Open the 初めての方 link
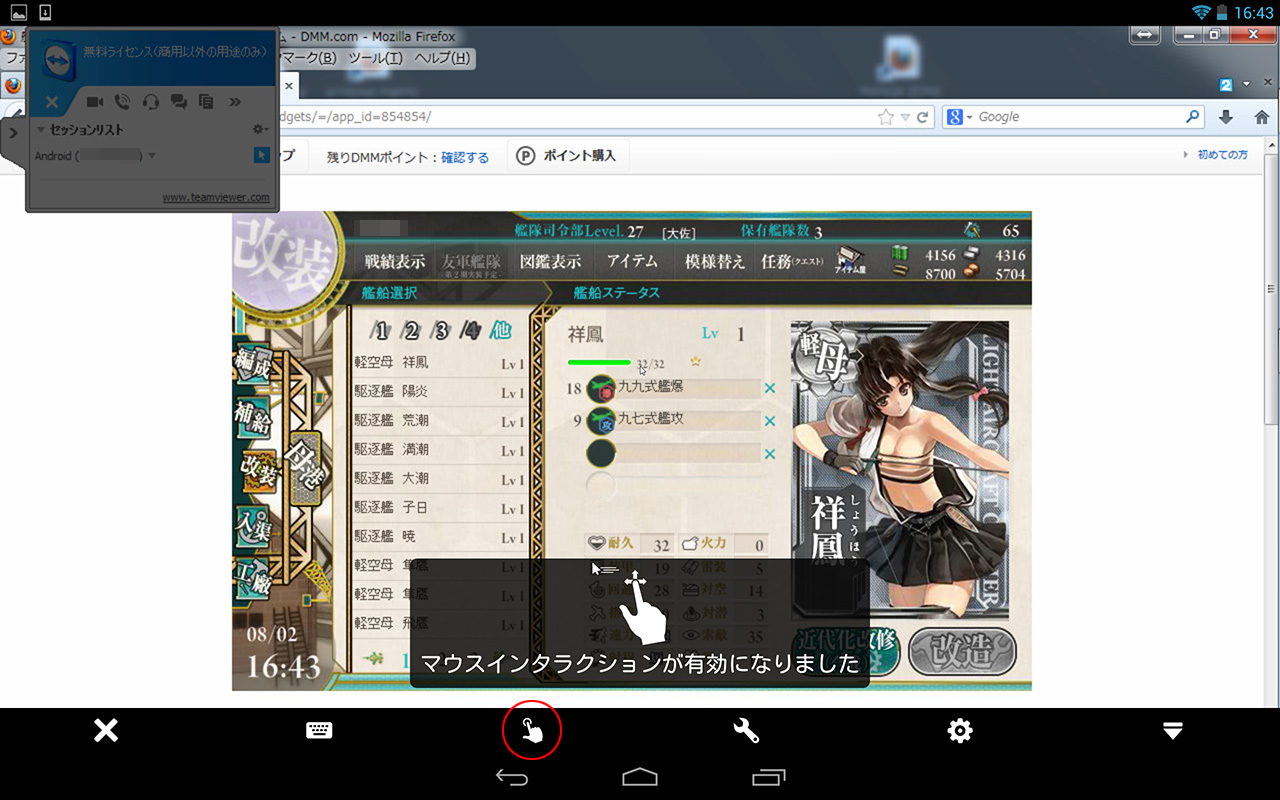The width and height of the screenshot is (1280, 800). click(x=1222, y=155)
